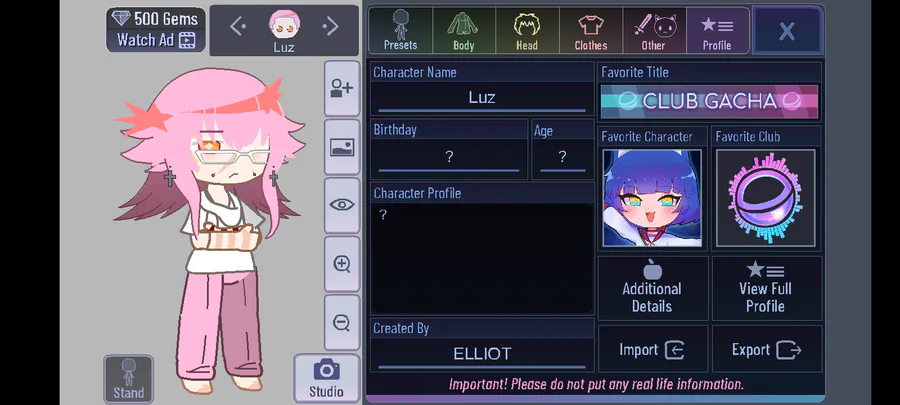This screenshot has width=900, height=405.
Task: Open the background image picker icon
Action: pos(342,147)
